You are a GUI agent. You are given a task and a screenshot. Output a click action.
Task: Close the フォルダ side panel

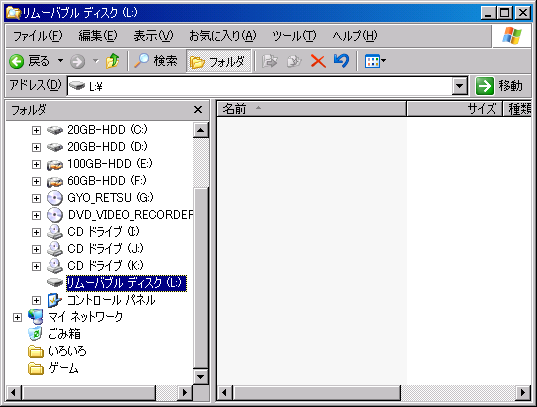[x=198, y=110]
